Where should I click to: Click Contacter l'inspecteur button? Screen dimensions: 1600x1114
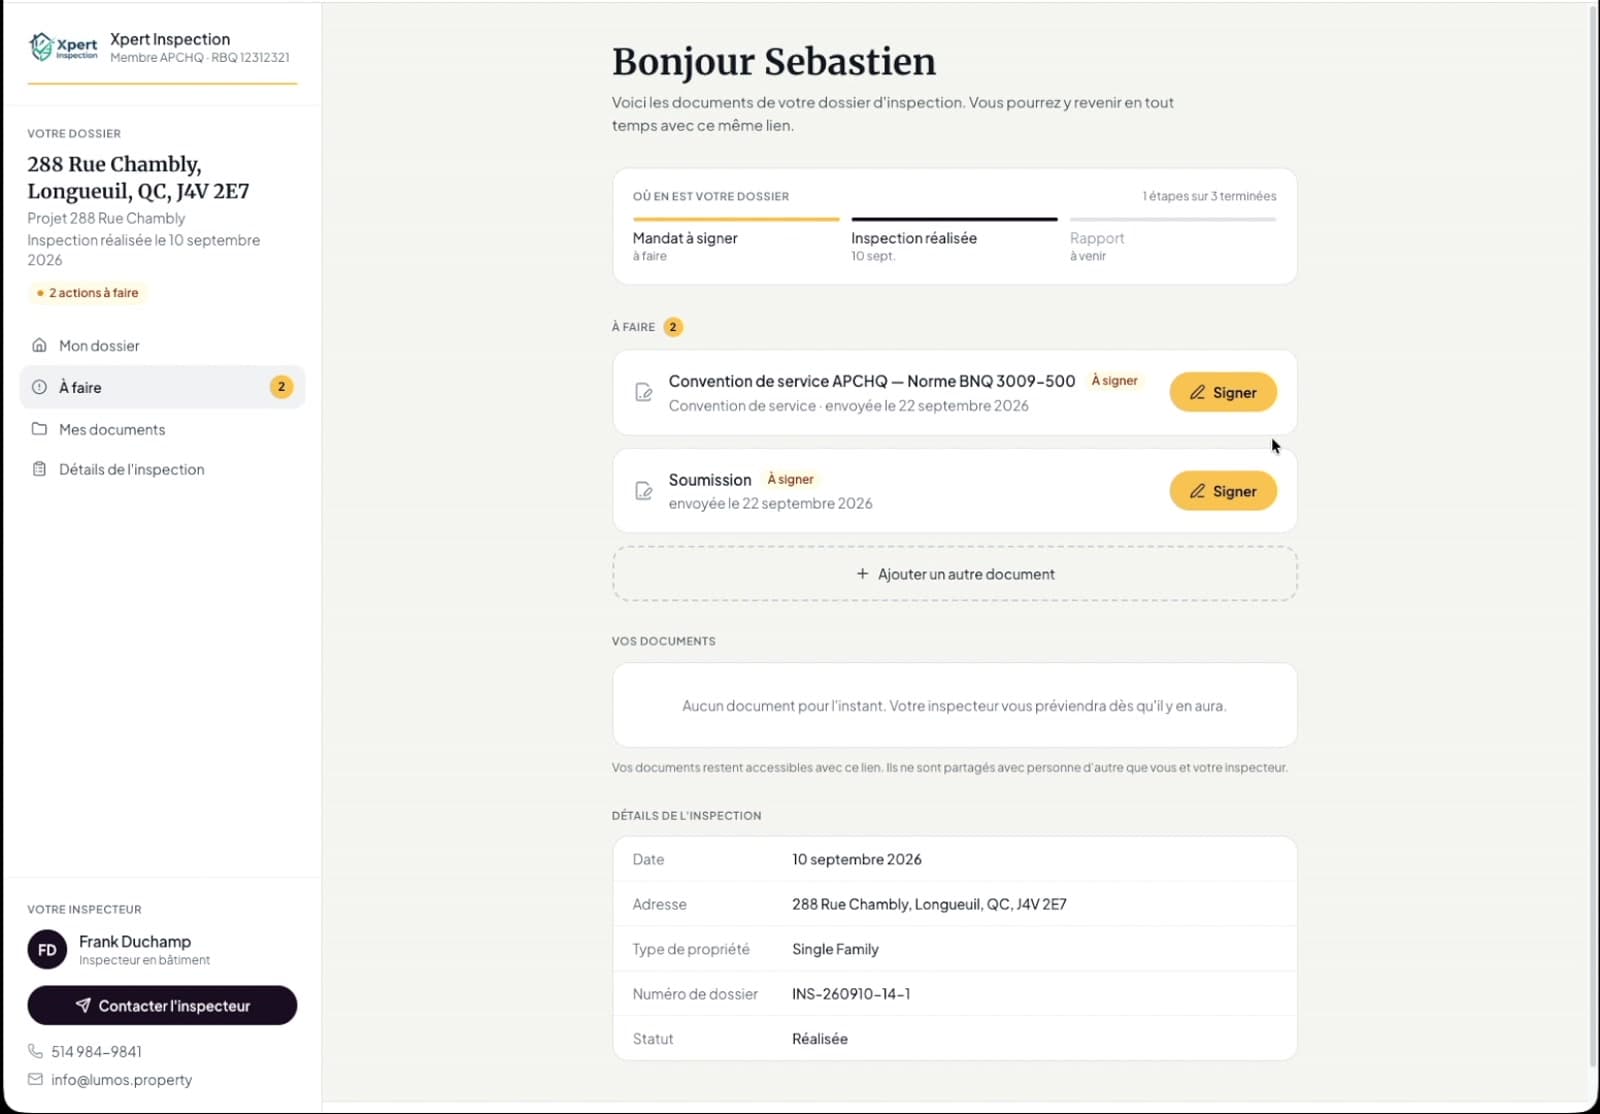pos(162,1005)
